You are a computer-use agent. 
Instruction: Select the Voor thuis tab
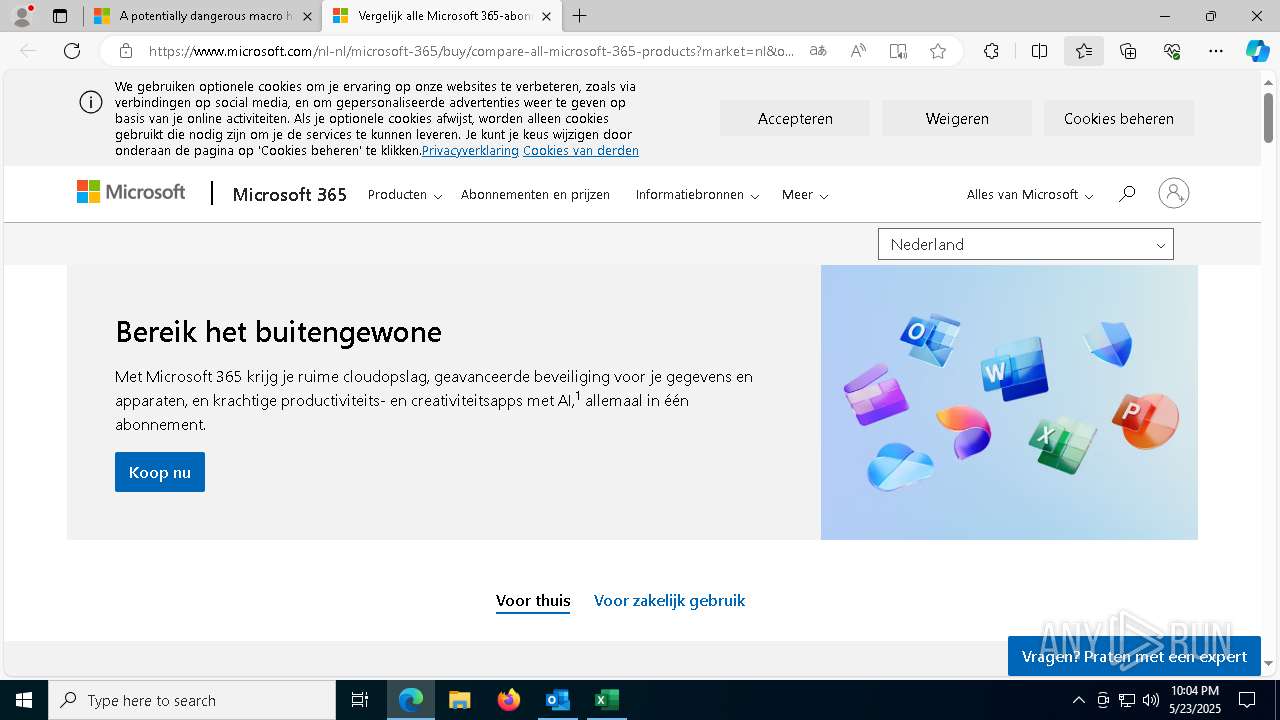[533, 601]
